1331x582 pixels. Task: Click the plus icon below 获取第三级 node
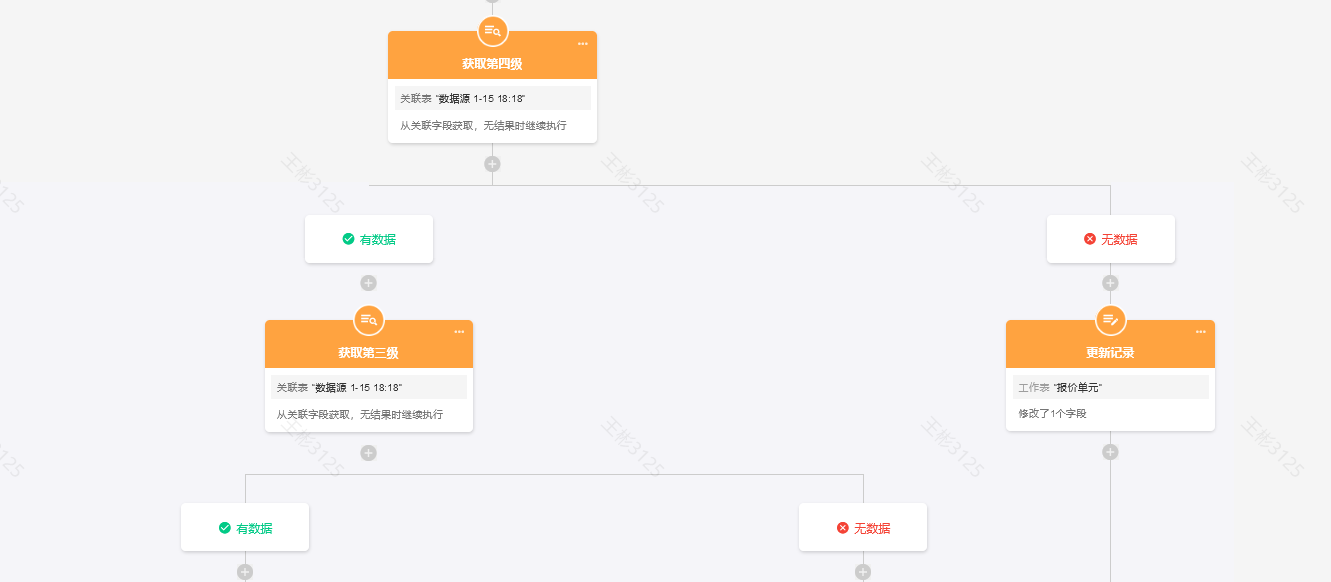[369, 452]
